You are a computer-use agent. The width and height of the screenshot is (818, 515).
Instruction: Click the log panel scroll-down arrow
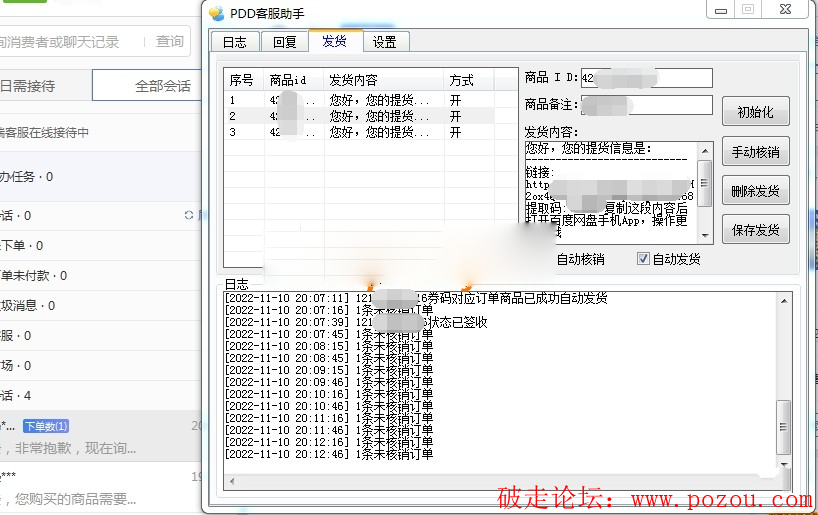pyautogui.click(x=784, y=464)
